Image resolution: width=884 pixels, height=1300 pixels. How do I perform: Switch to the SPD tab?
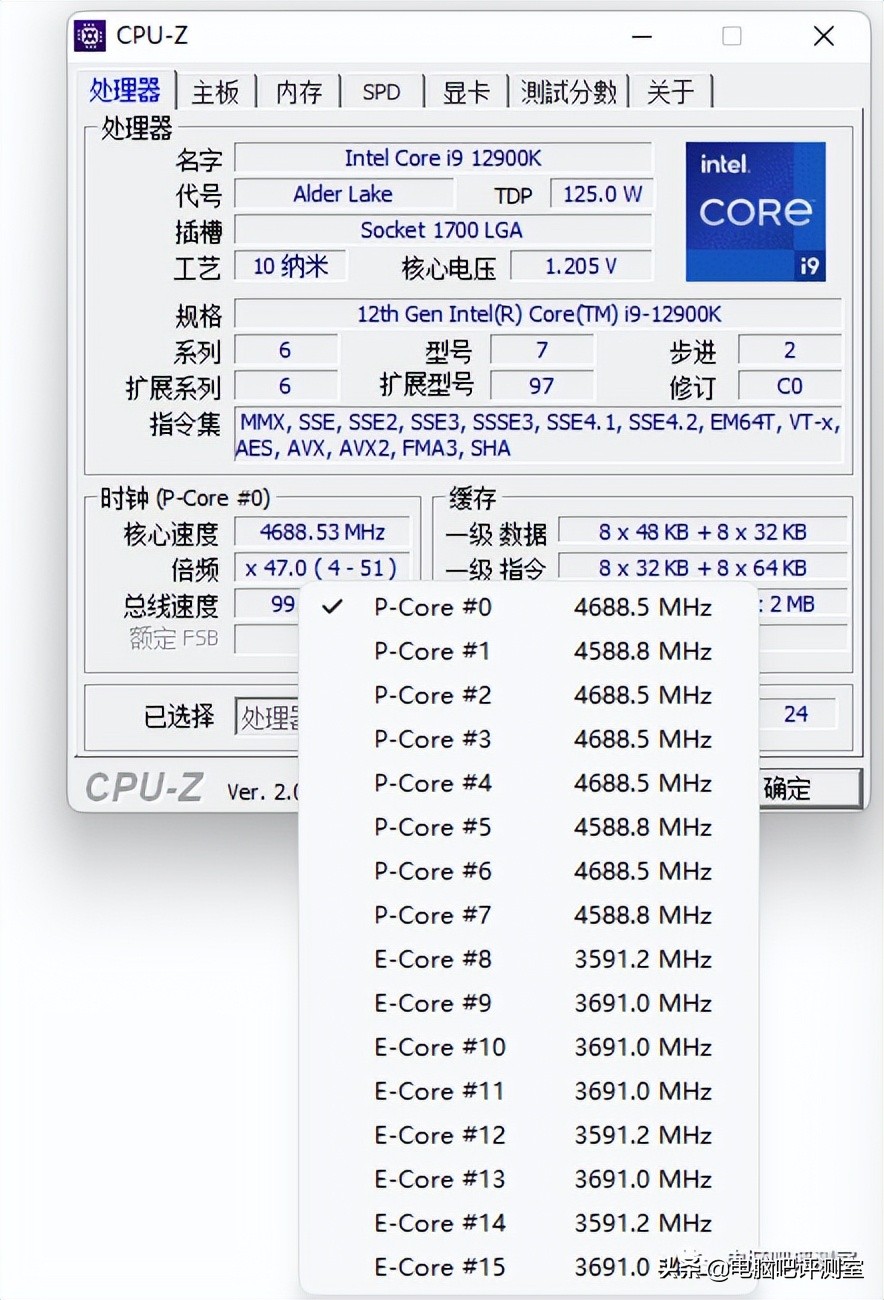point(381,92)
